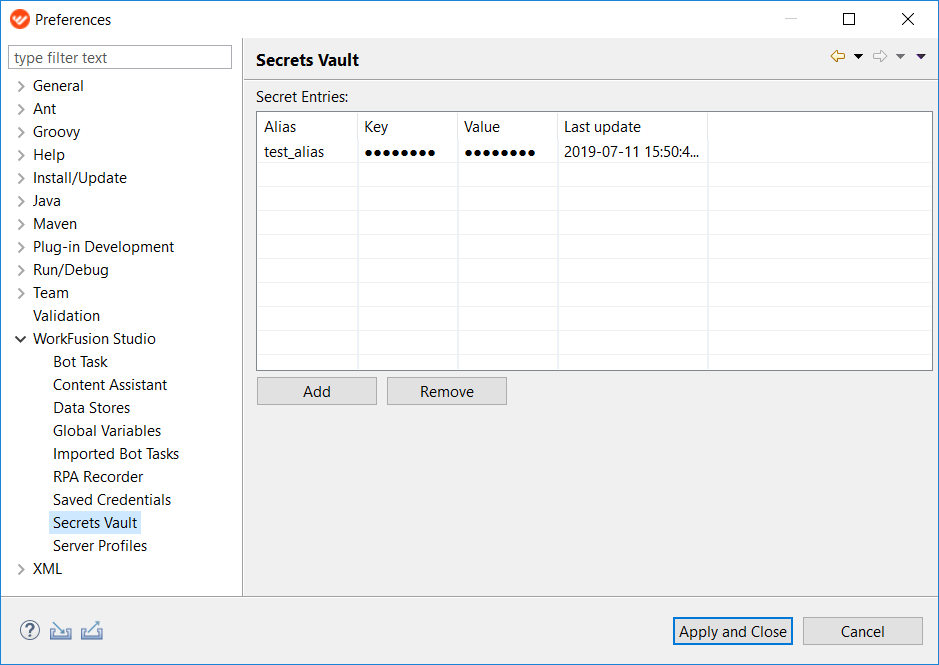Open the Content Assistant page
The image size is (939, 665).
point(110,385)
